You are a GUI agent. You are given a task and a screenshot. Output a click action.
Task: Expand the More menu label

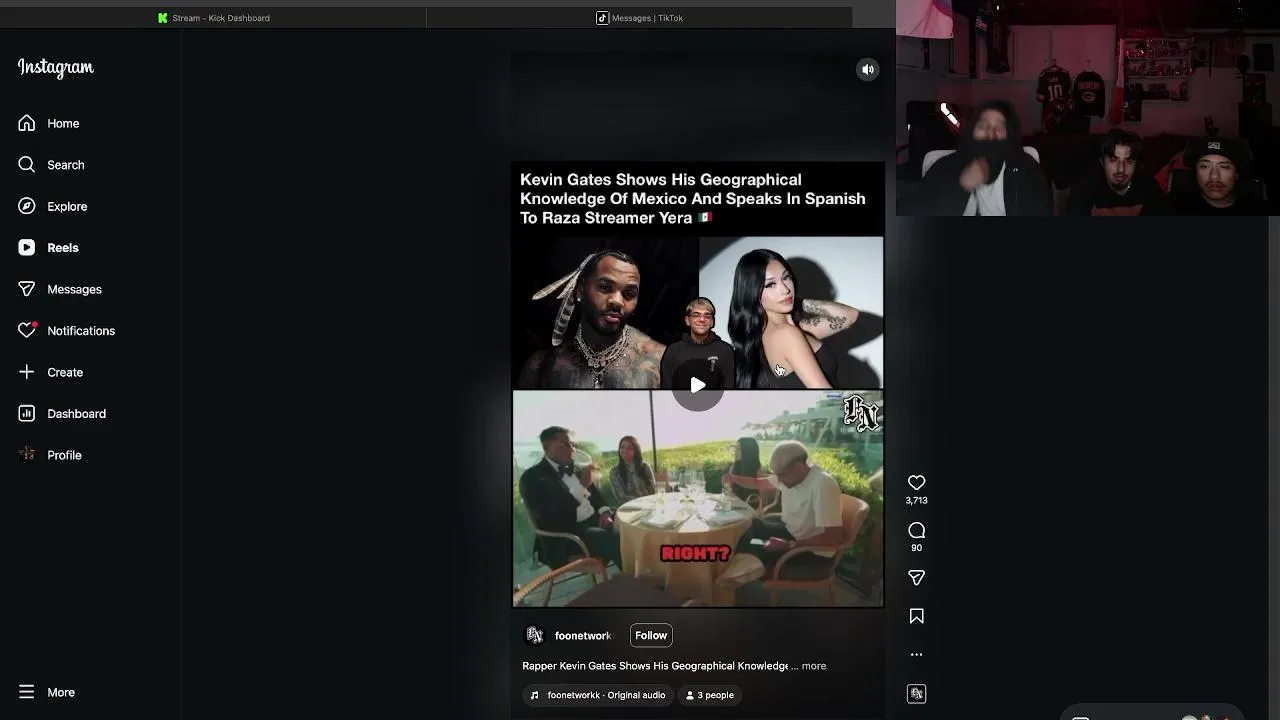point(61,692)
